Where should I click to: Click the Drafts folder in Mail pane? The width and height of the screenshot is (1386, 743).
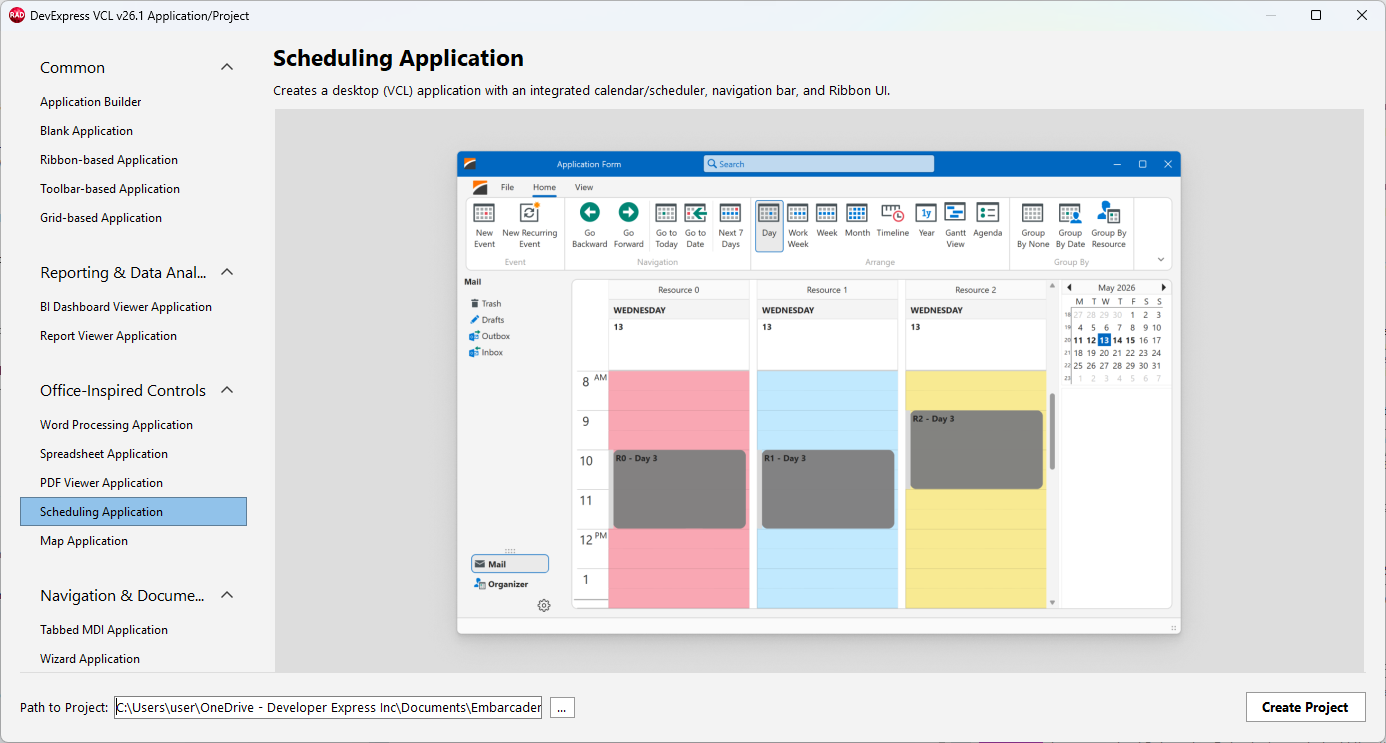(486, 320)
